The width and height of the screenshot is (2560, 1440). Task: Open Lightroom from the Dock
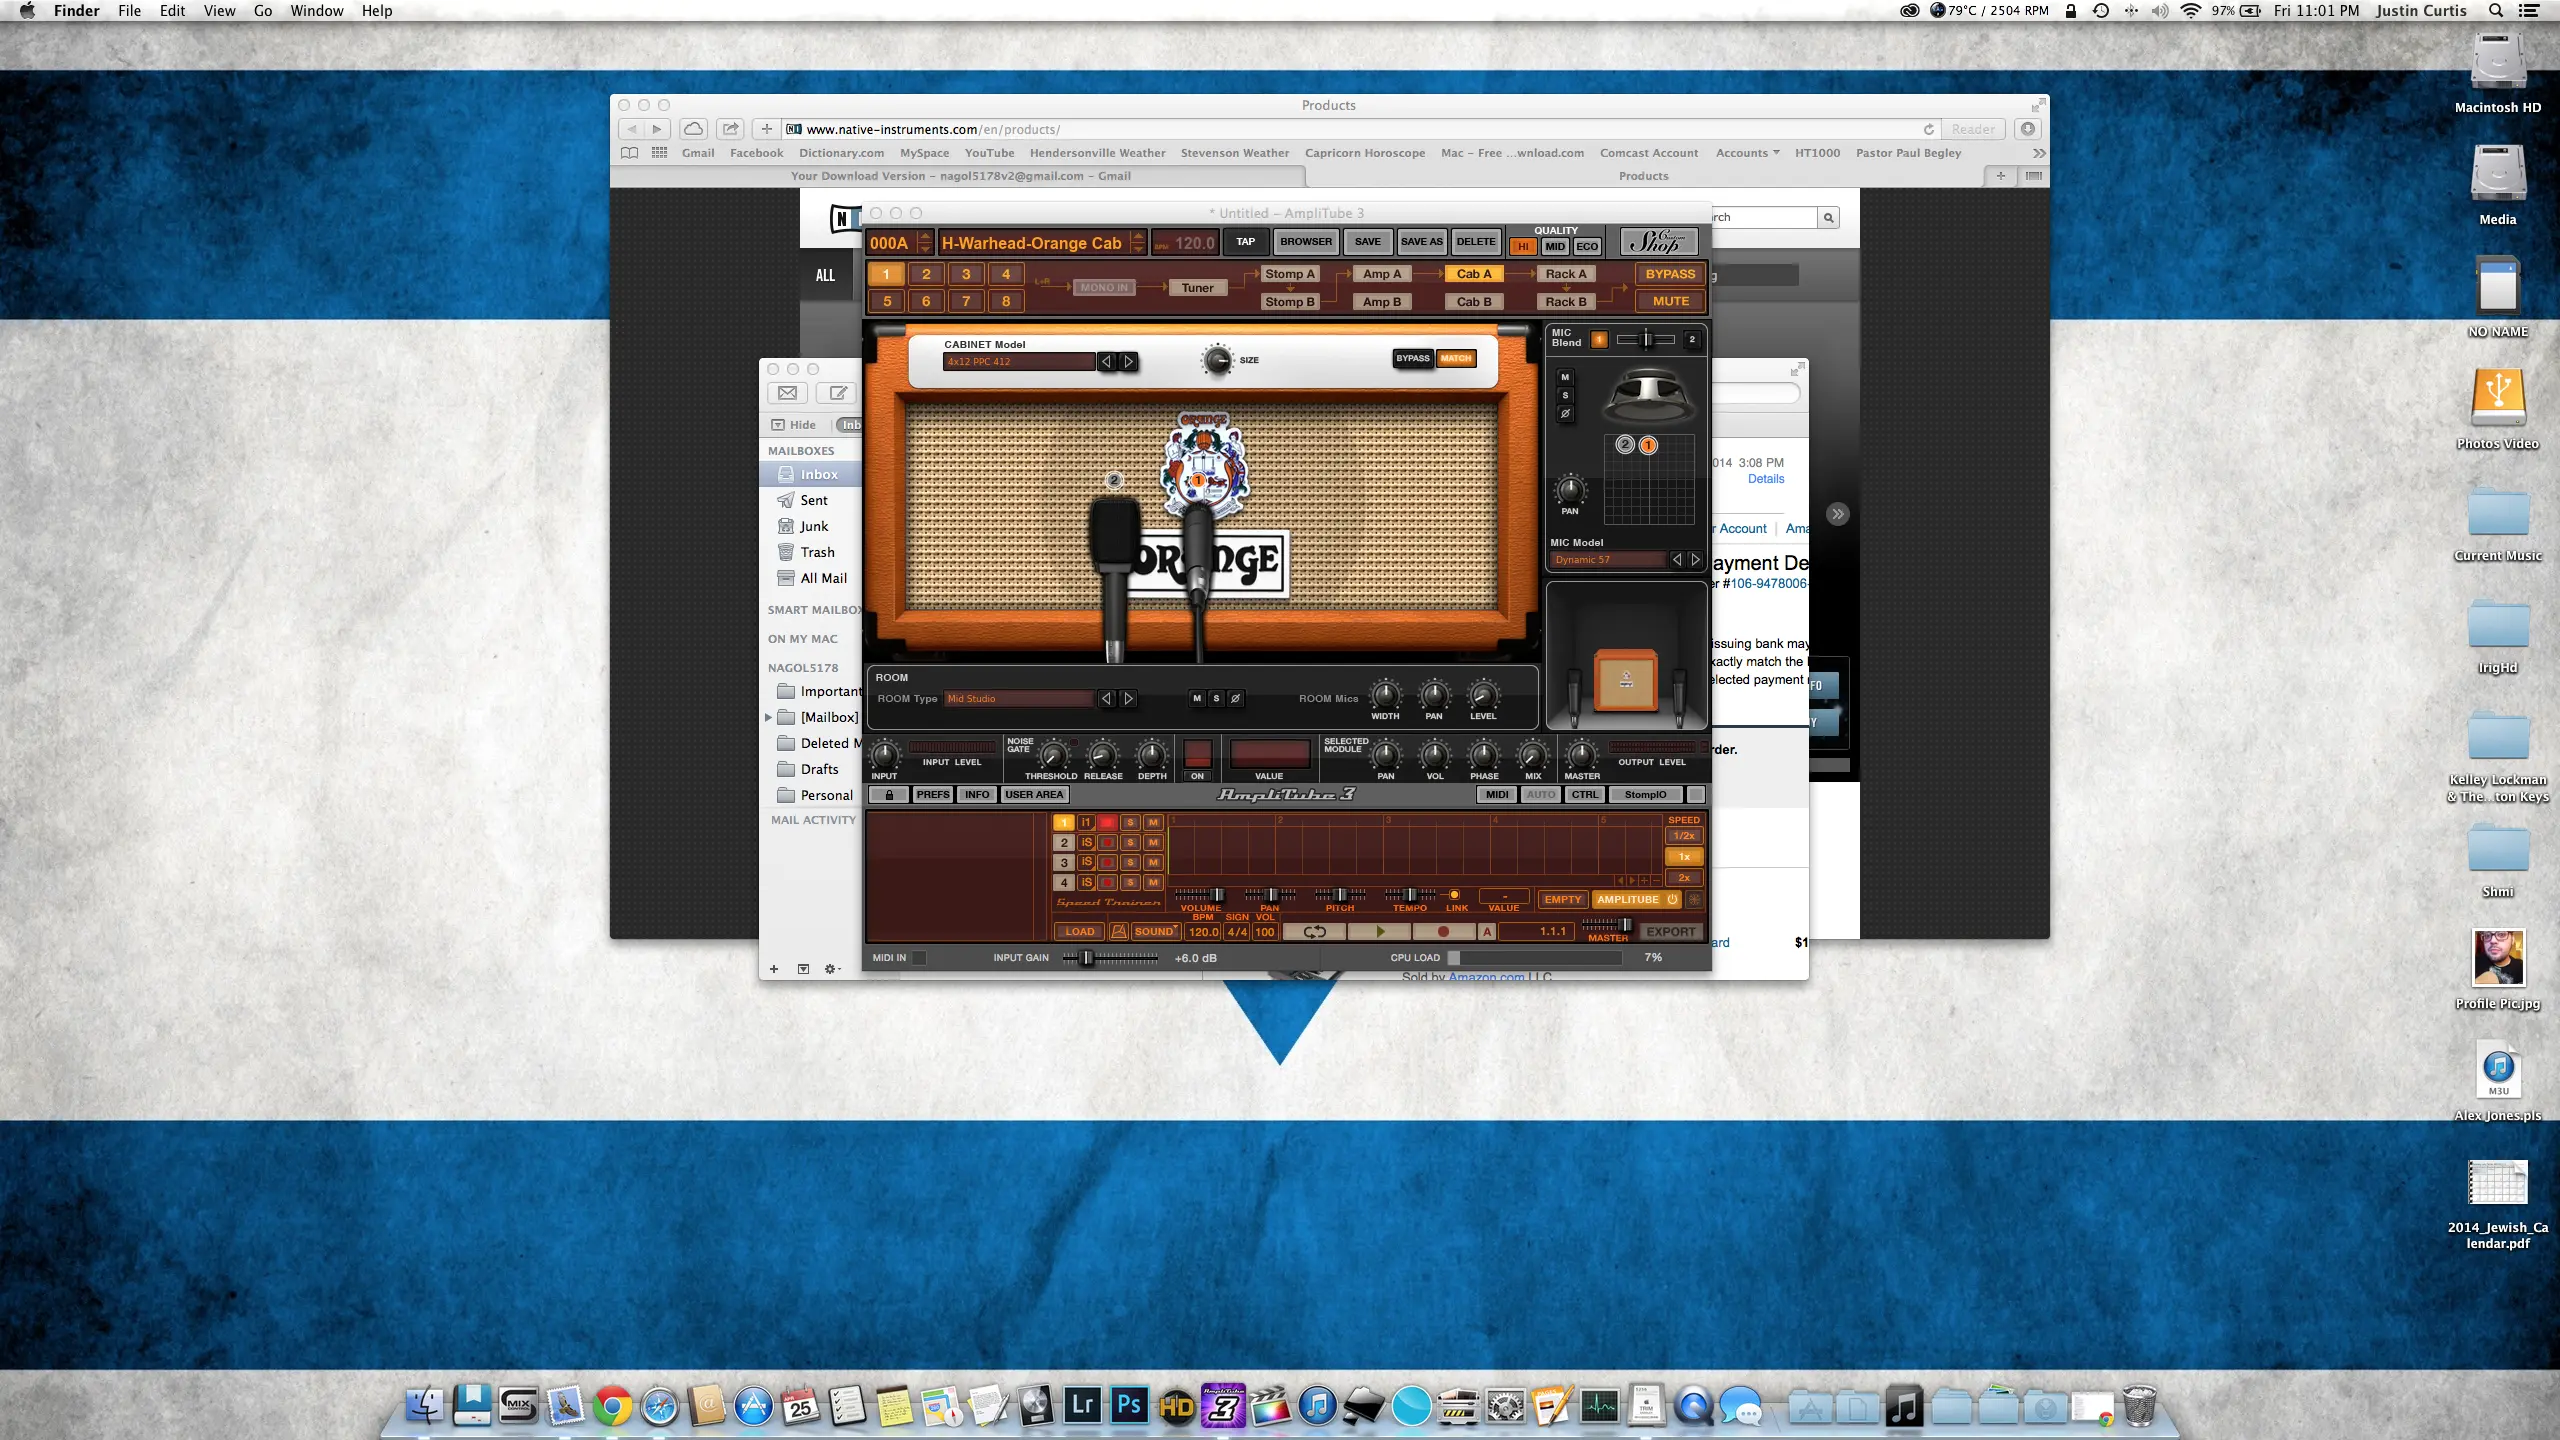point(1082,1405)
